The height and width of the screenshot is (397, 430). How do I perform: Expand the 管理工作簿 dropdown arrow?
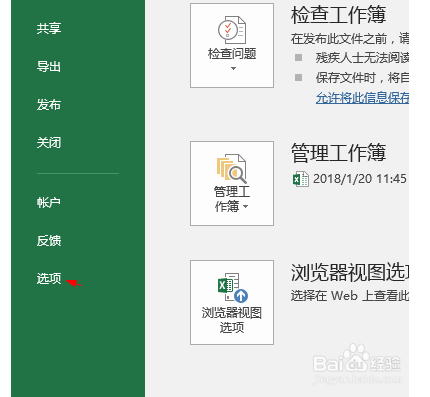tap(246, 207)
